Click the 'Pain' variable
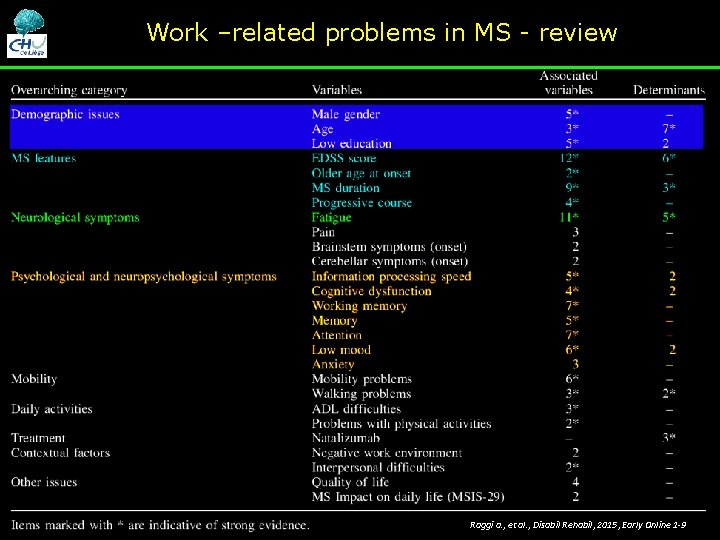Viewport: 720px width, 540px height. click(x=323, y=232)
